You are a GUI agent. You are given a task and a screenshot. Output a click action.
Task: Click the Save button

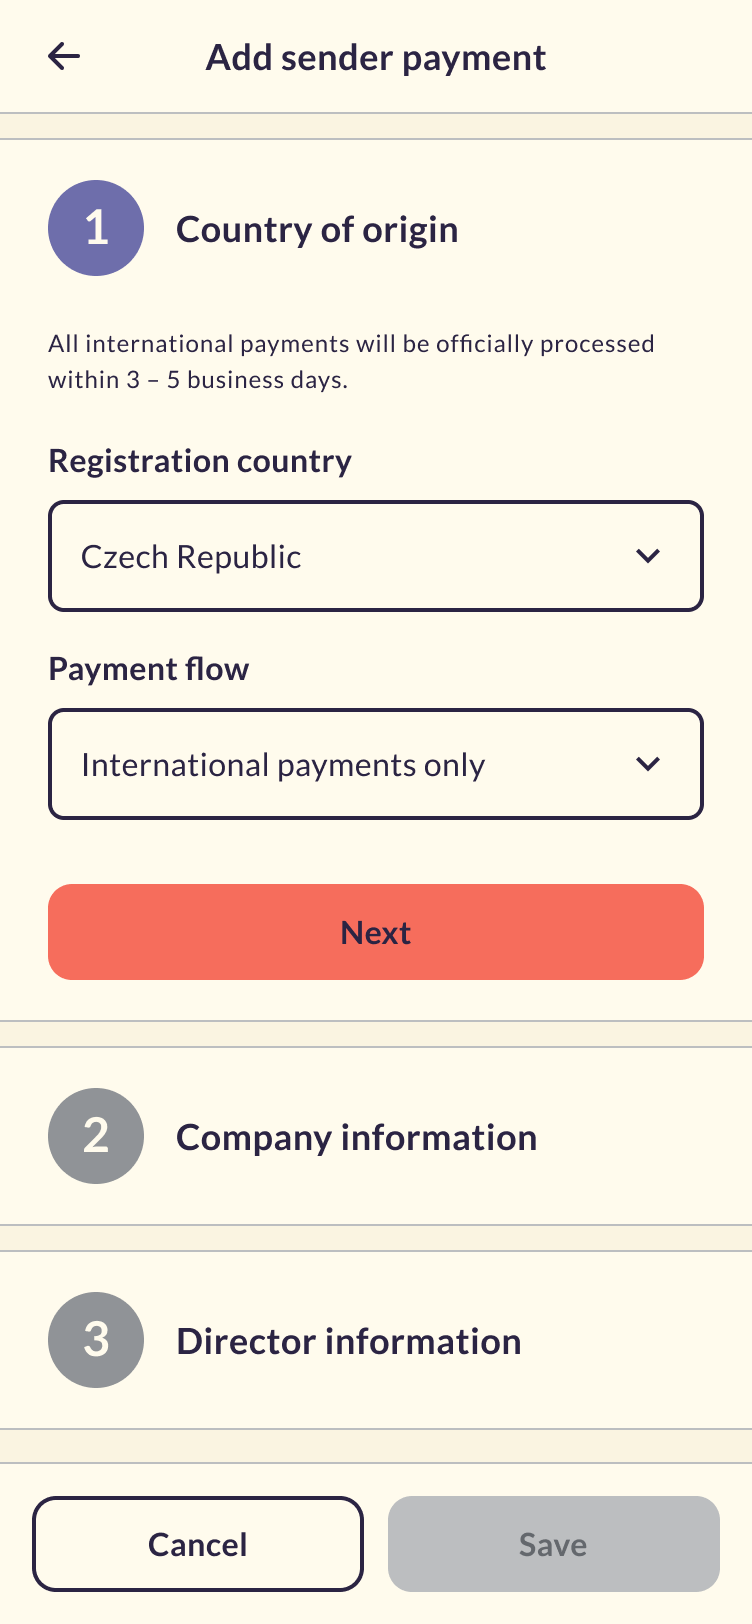pos(553,1544)
